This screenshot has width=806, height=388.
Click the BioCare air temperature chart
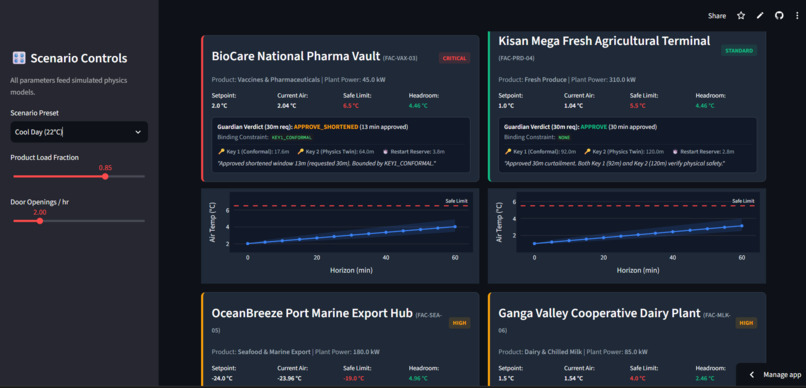[x=340, y=235]
